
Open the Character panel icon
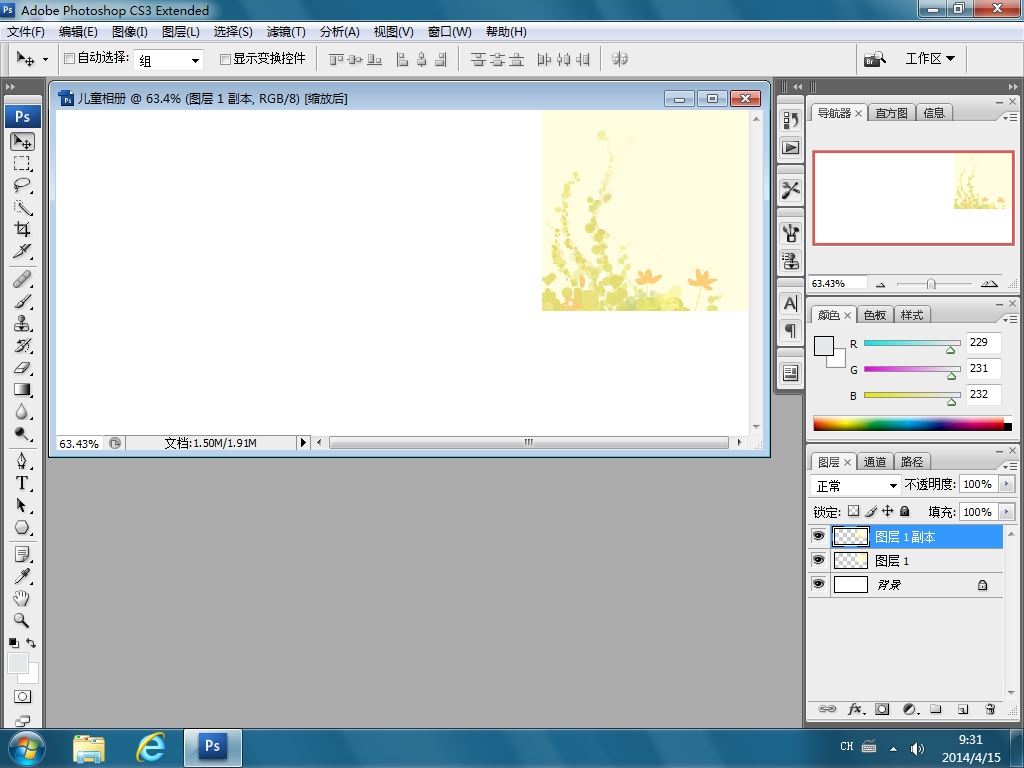pos(791,304)
